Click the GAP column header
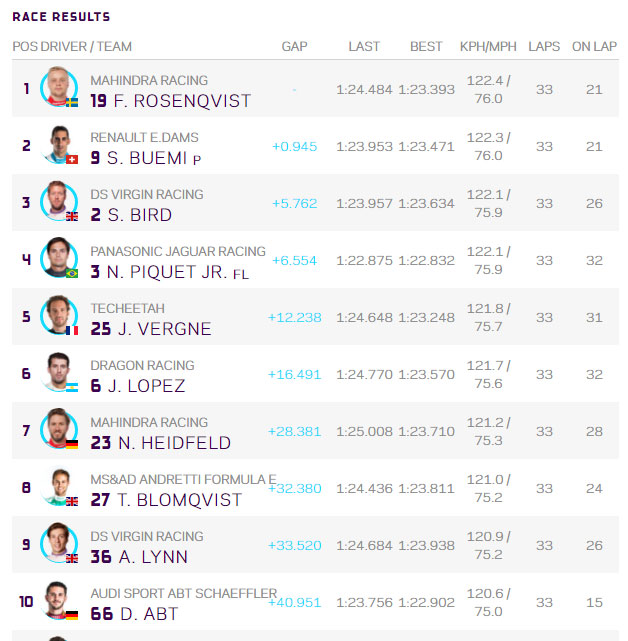 tap(294, 47)
